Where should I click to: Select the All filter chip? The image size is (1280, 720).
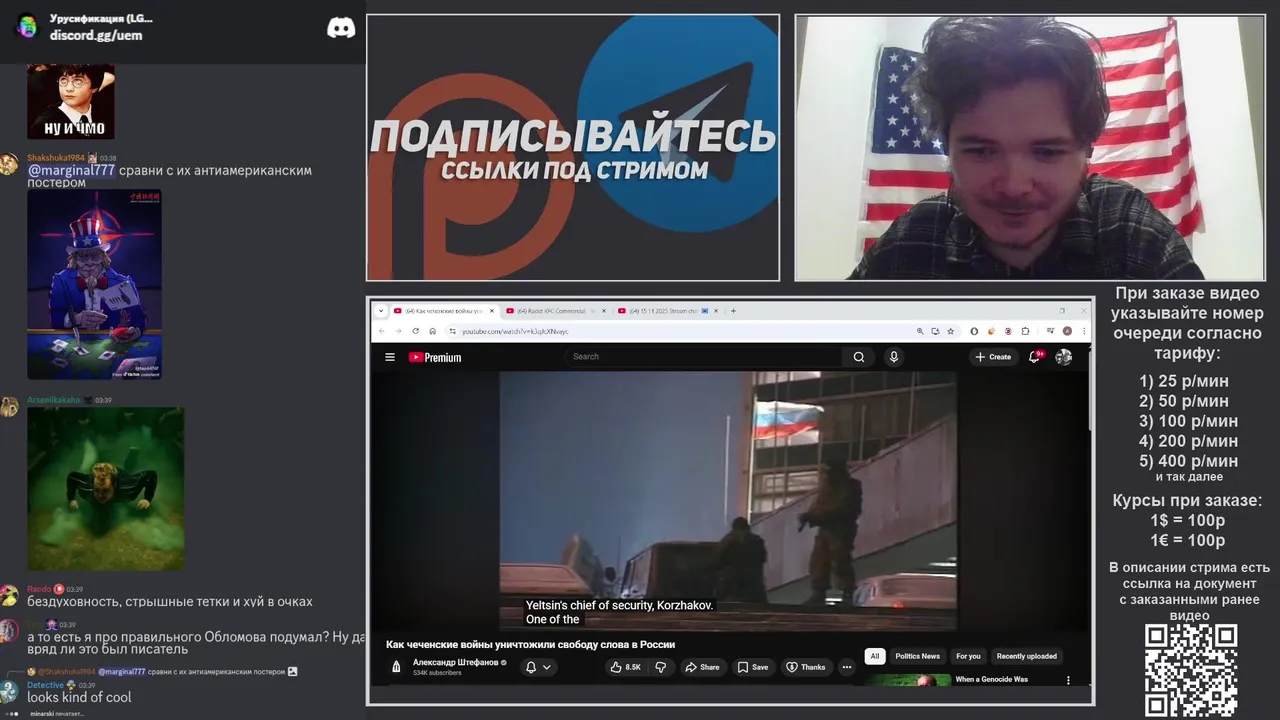pos(875,656)
